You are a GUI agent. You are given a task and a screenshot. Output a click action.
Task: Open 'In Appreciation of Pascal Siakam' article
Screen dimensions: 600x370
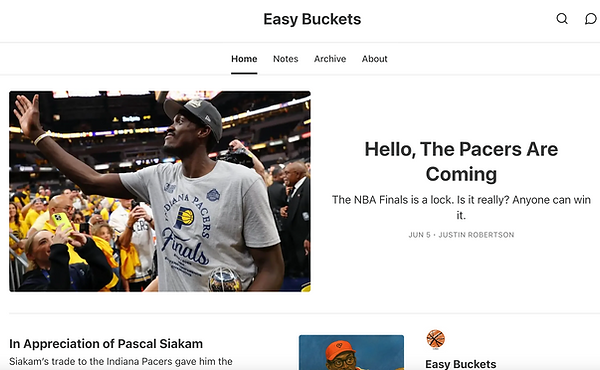(106, 344)
